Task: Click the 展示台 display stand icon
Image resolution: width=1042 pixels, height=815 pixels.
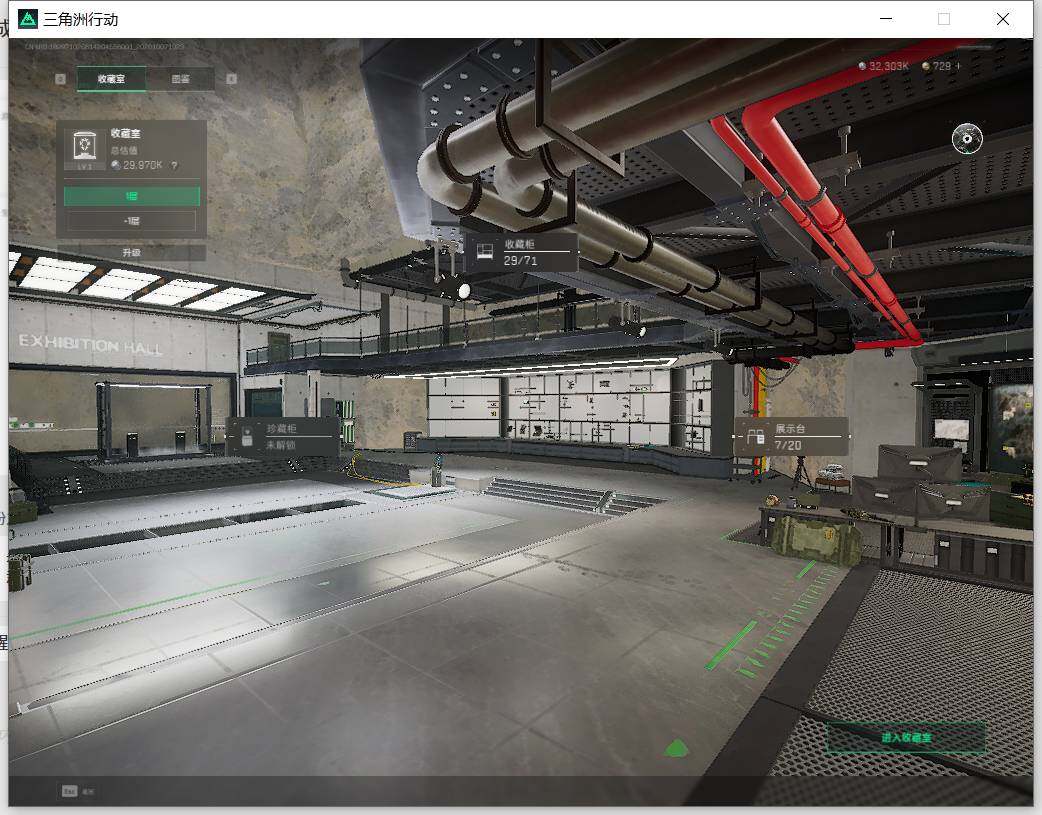Action: point(756,437)
